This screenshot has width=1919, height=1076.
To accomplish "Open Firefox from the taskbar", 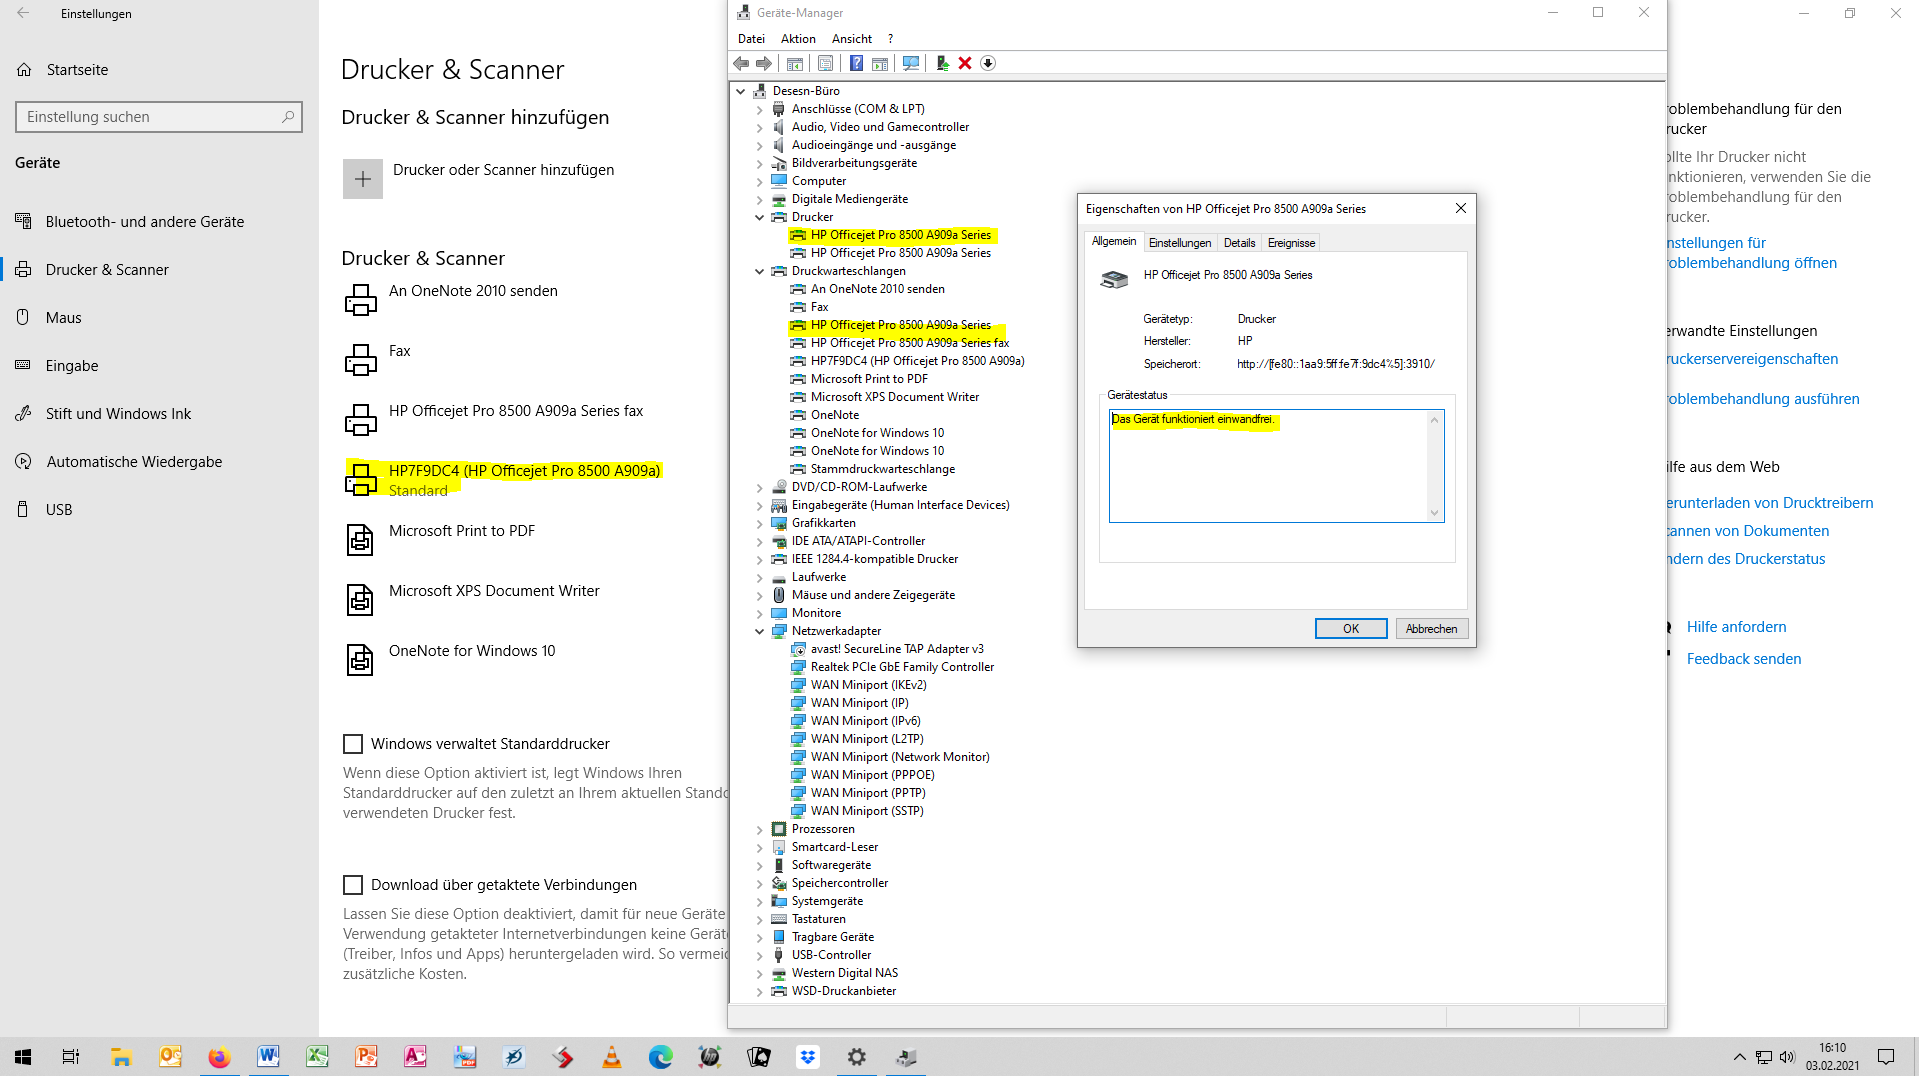I will coord(219,1057).
